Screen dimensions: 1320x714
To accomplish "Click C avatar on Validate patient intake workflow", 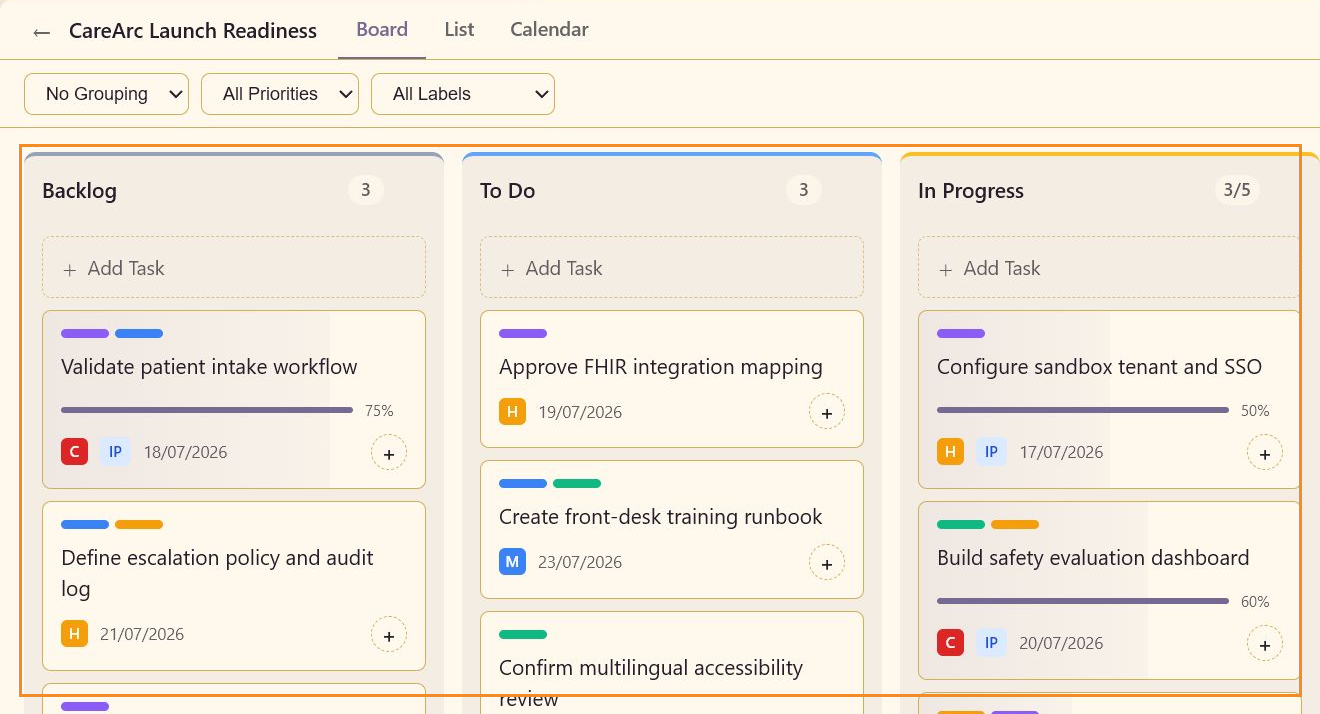I will tap(74, 452).
